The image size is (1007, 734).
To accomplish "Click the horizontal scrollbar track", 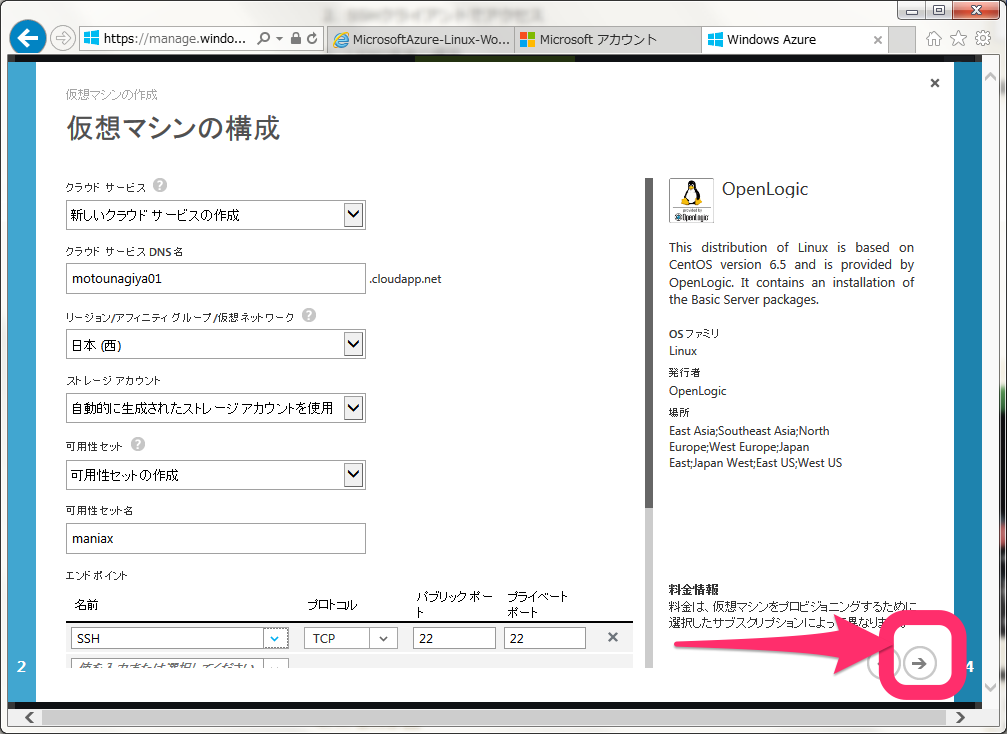I will click(493, 717).
